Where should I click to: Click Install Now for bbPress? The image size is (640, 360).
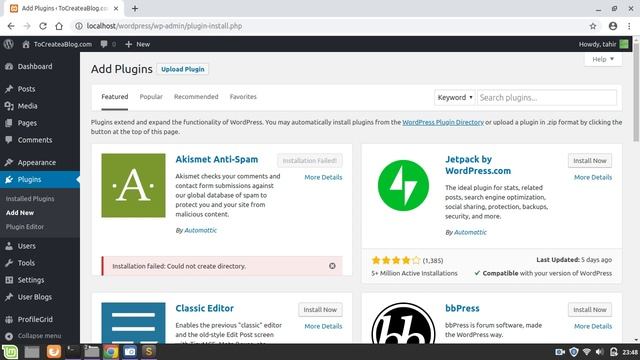590,310
